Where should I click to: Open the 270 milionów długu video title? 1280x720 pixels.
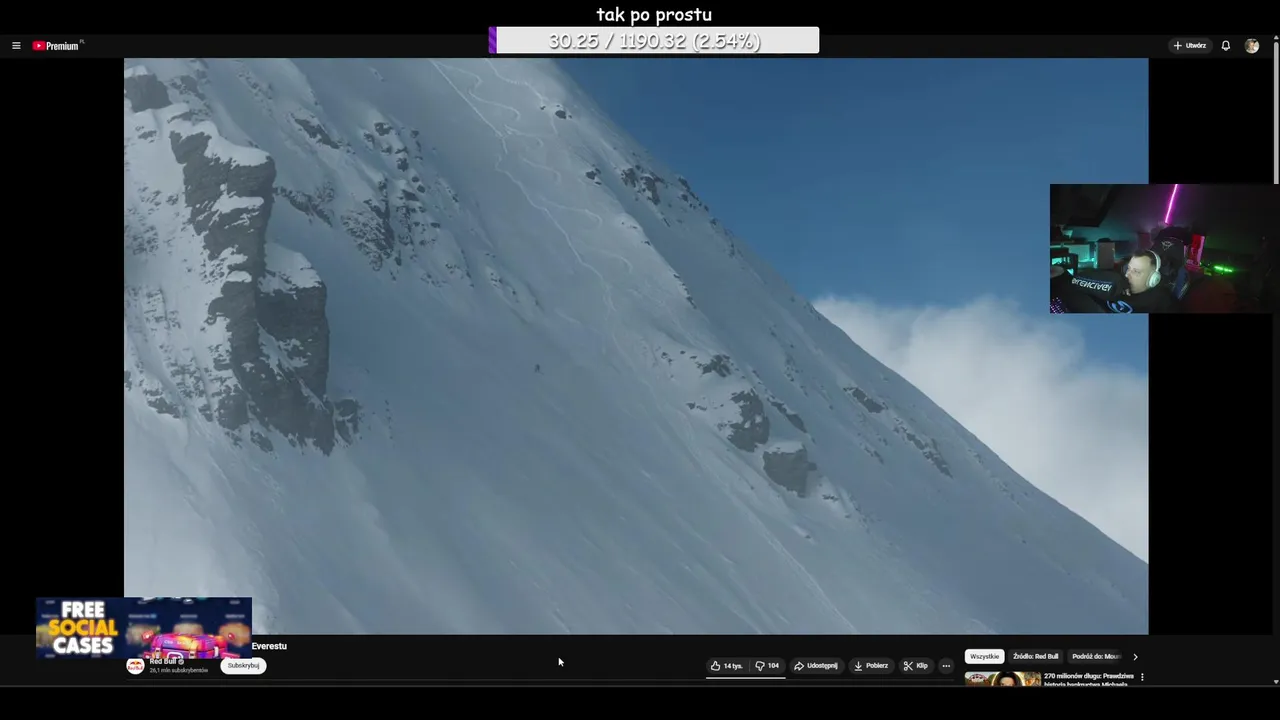[1089, 680]
